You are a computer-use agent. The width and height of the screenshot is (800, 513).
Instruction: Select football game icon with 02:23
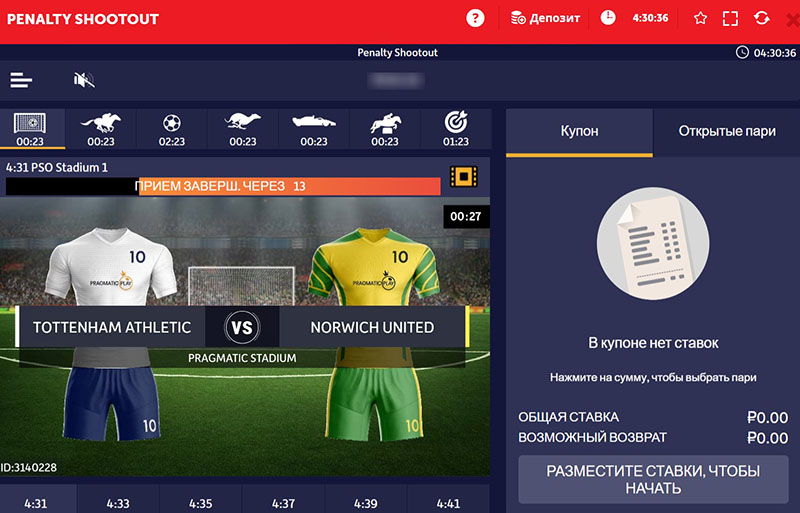click(171, 130)
